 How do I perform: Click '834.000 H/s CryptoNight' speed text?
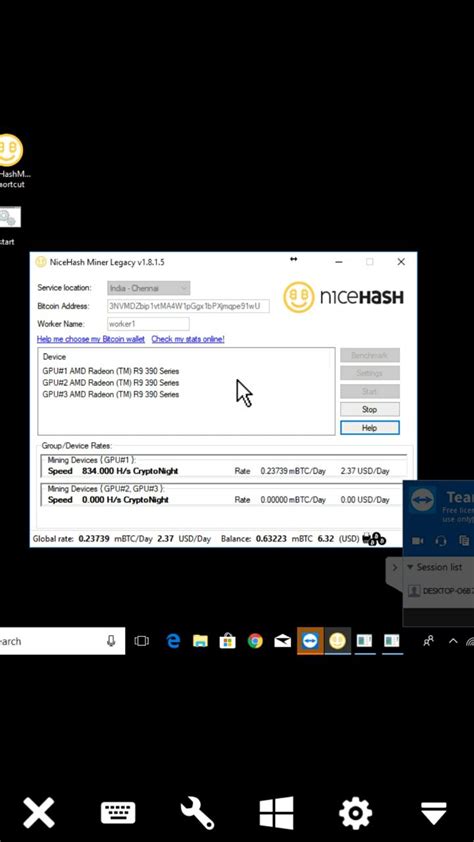(130, 471)
